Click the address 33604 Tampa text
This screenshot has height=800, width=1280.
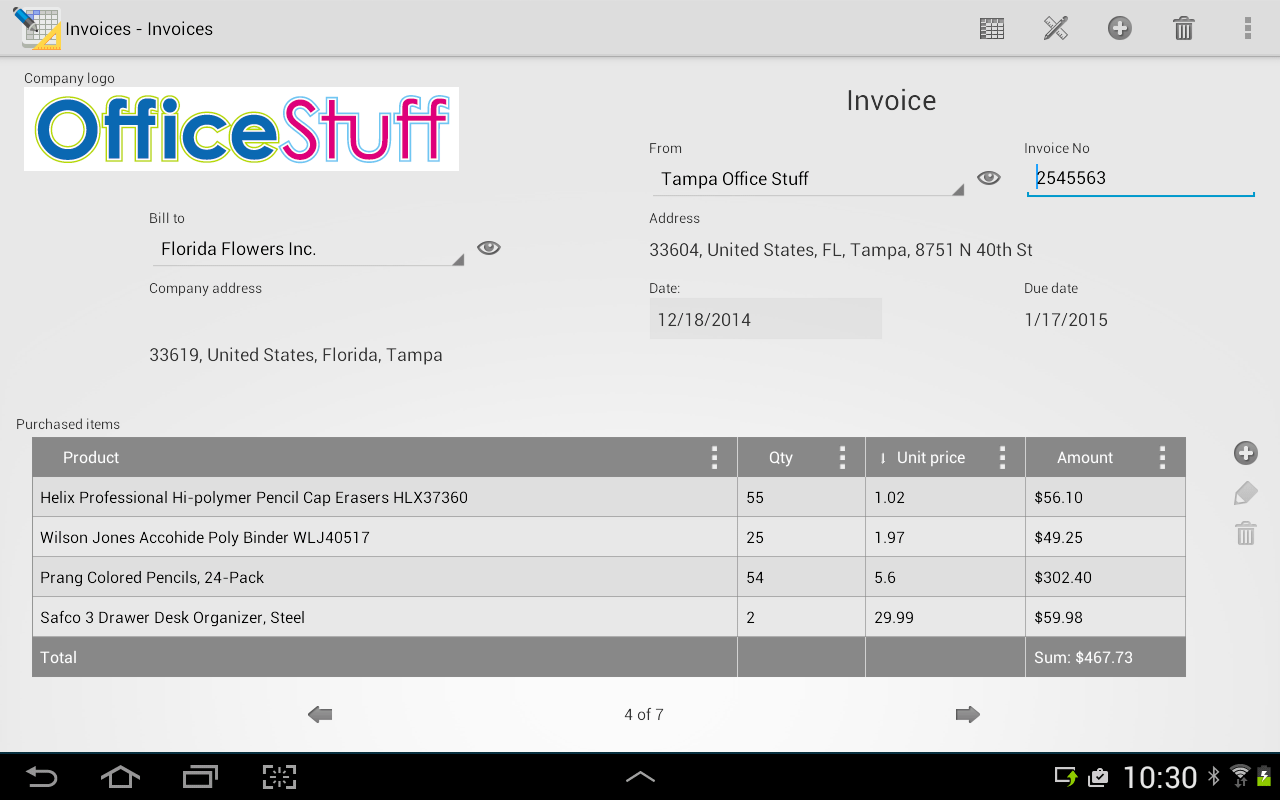click(x=841, y=250)
